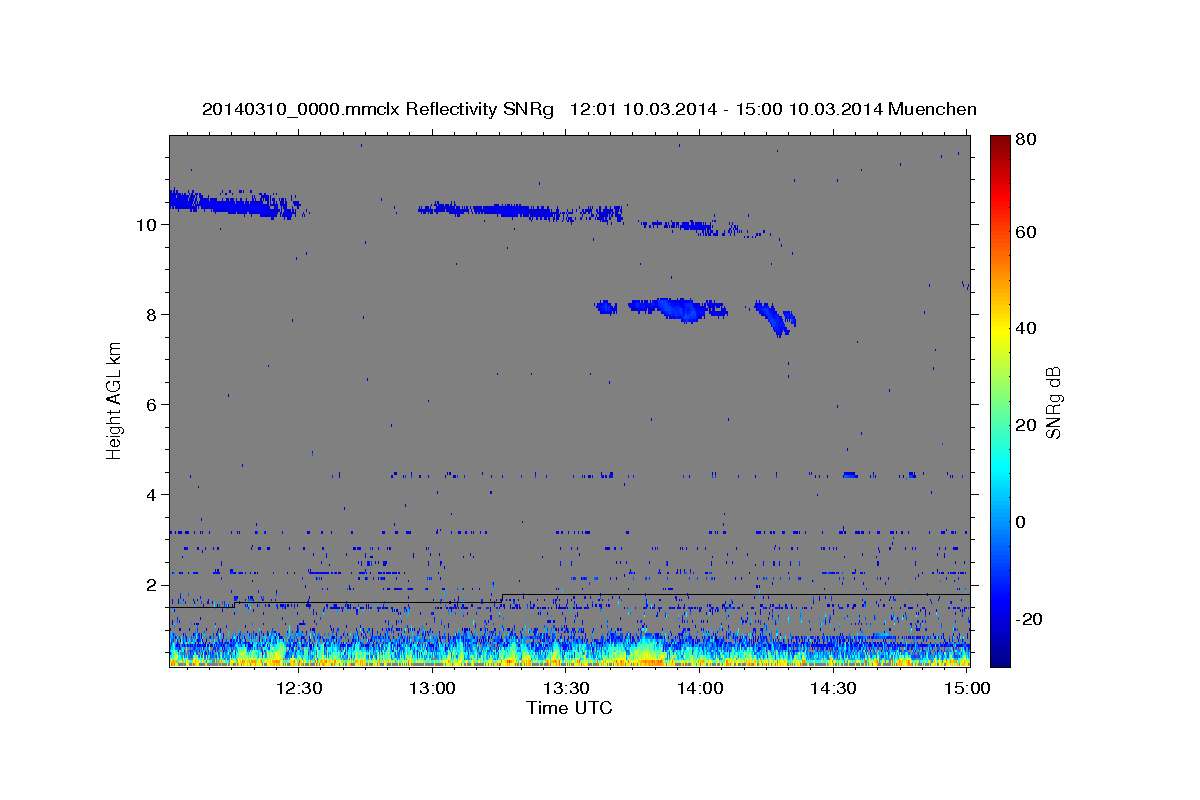Screen dimensions: 1200x800
Task: Click the yellow band of the colorbar
Action: tap(1000, 328)
